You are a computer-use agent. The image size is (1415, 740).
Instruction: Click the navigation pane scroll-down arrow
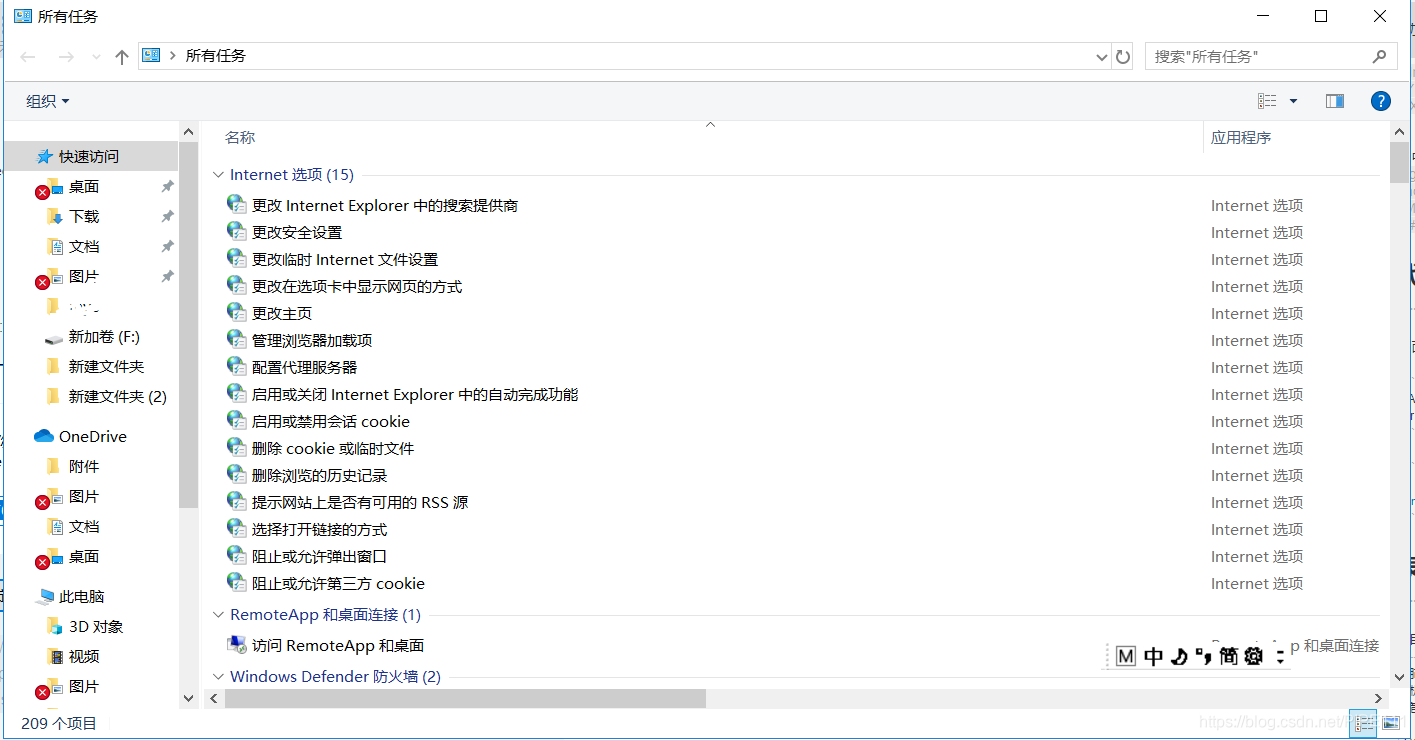(x=189, y=698)
